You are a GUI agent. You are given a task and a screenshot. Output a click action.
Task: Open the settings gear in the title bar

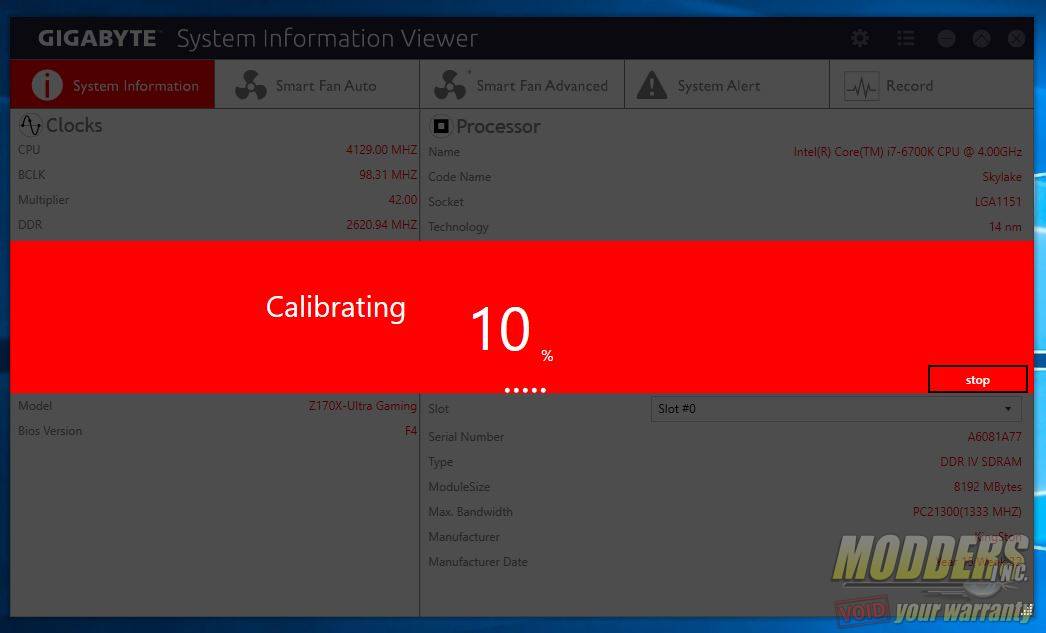click(860, 38)
